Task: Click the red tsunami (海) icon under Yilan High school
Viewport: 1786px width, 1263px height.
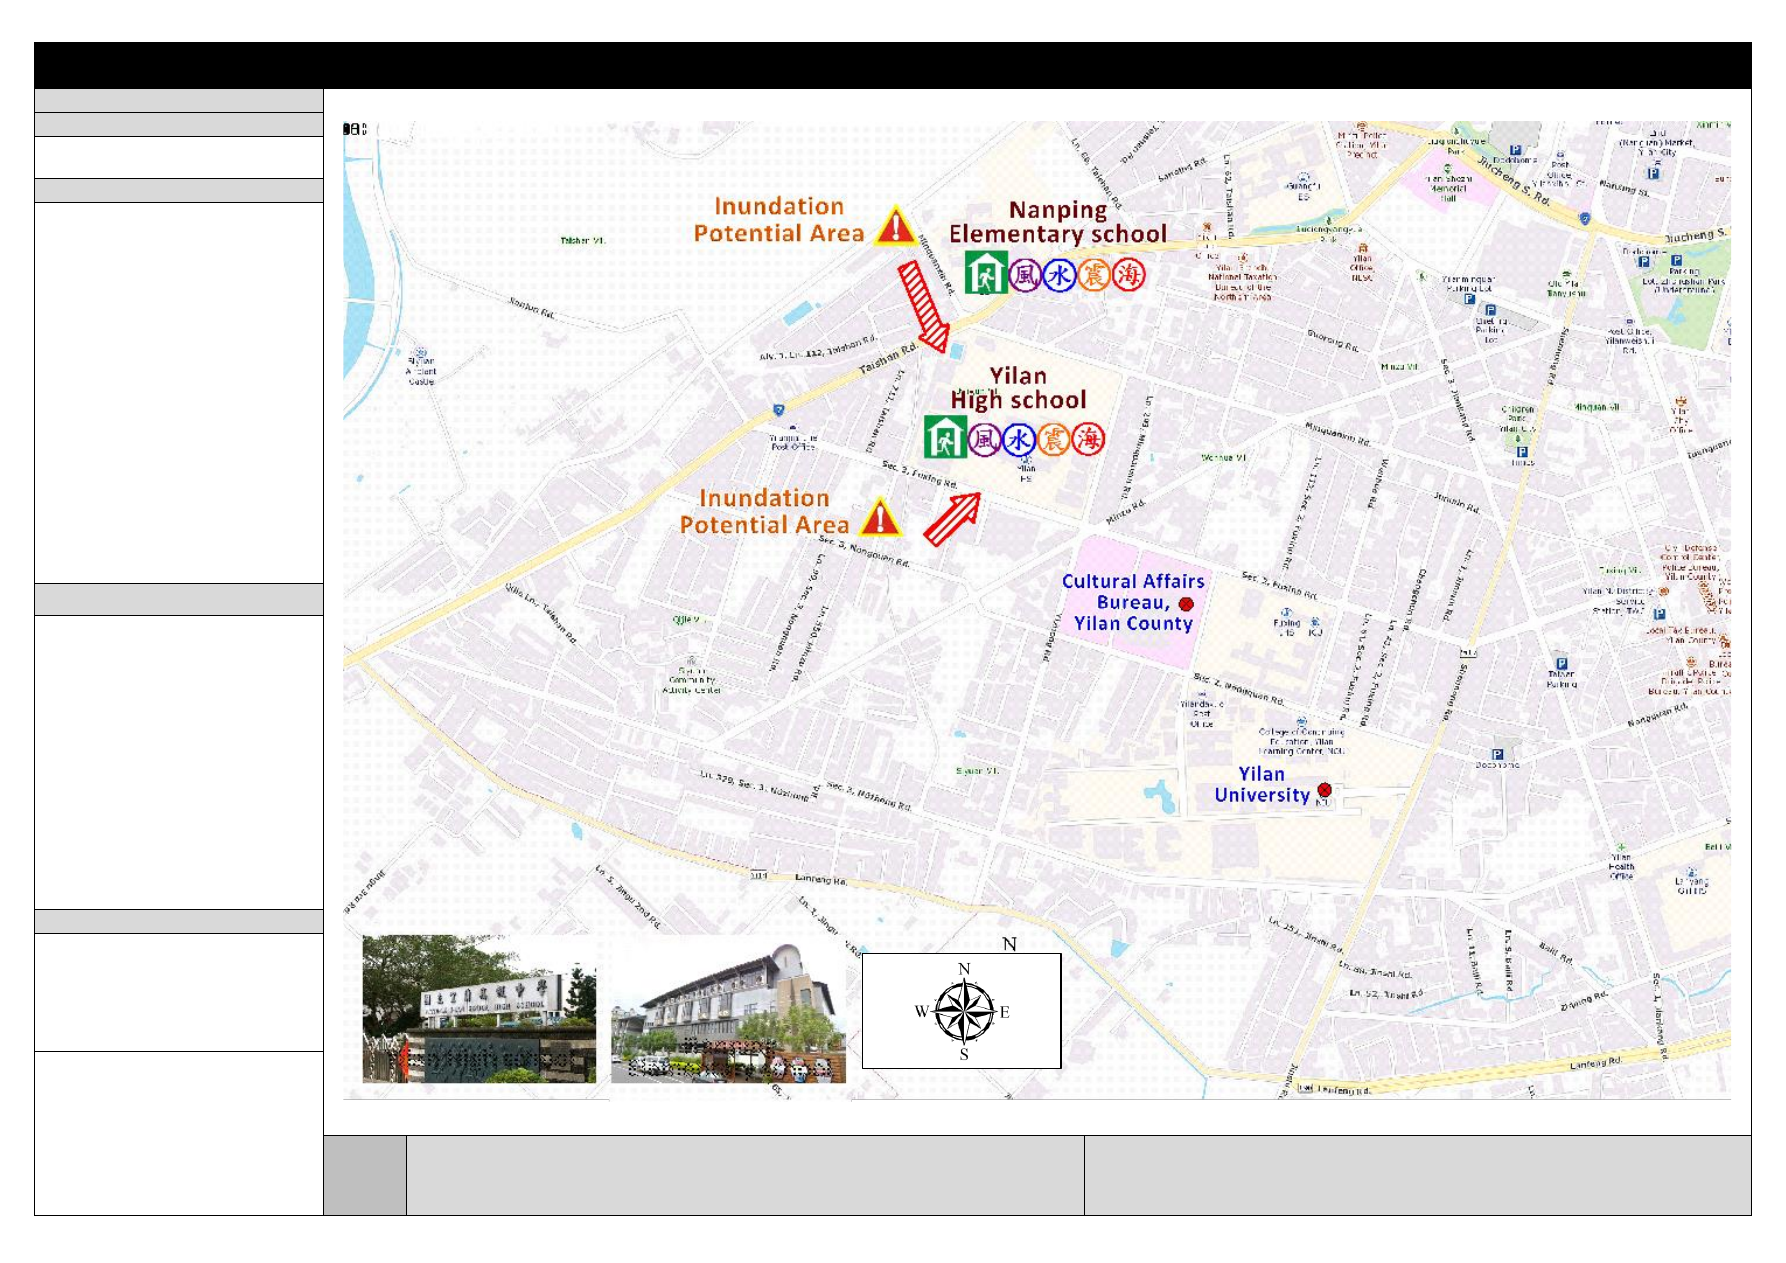Action: coord(1089,439)
